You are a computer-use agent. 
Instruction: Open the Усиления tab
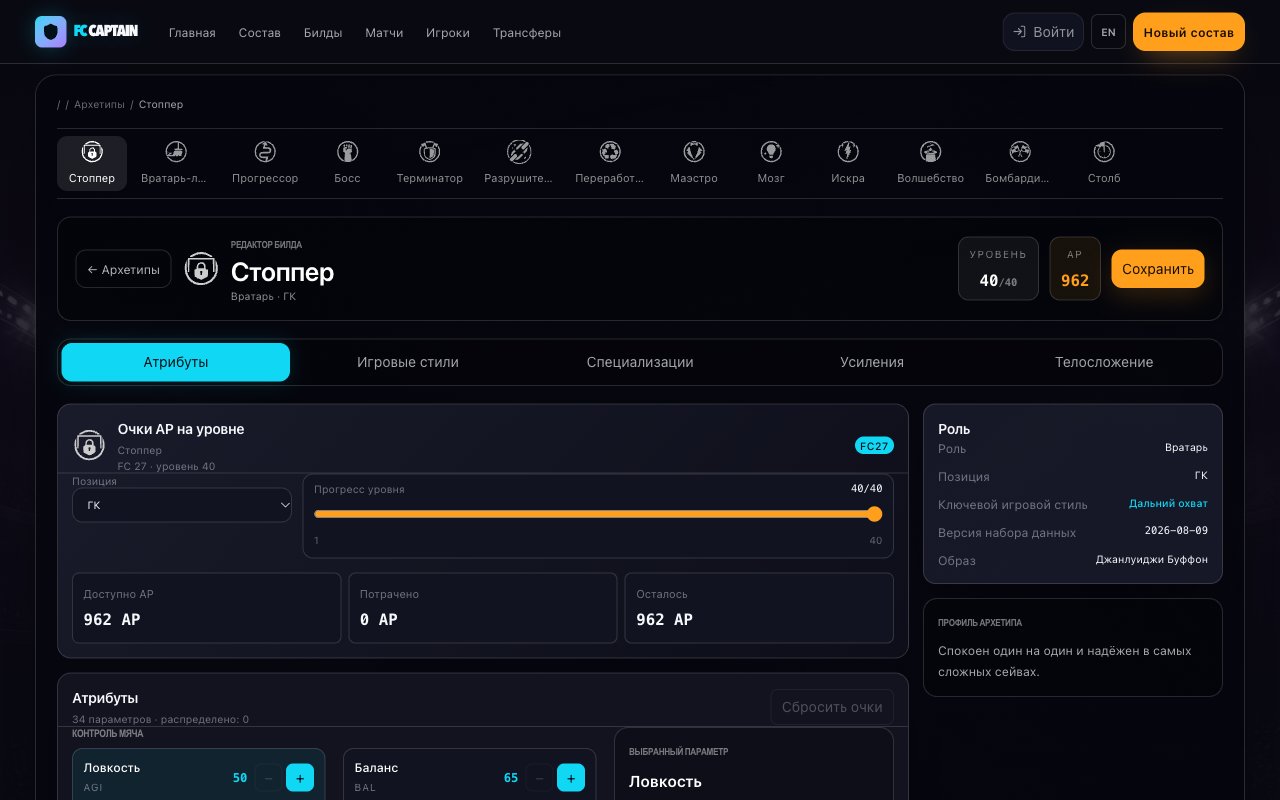(x=872, y=362)
